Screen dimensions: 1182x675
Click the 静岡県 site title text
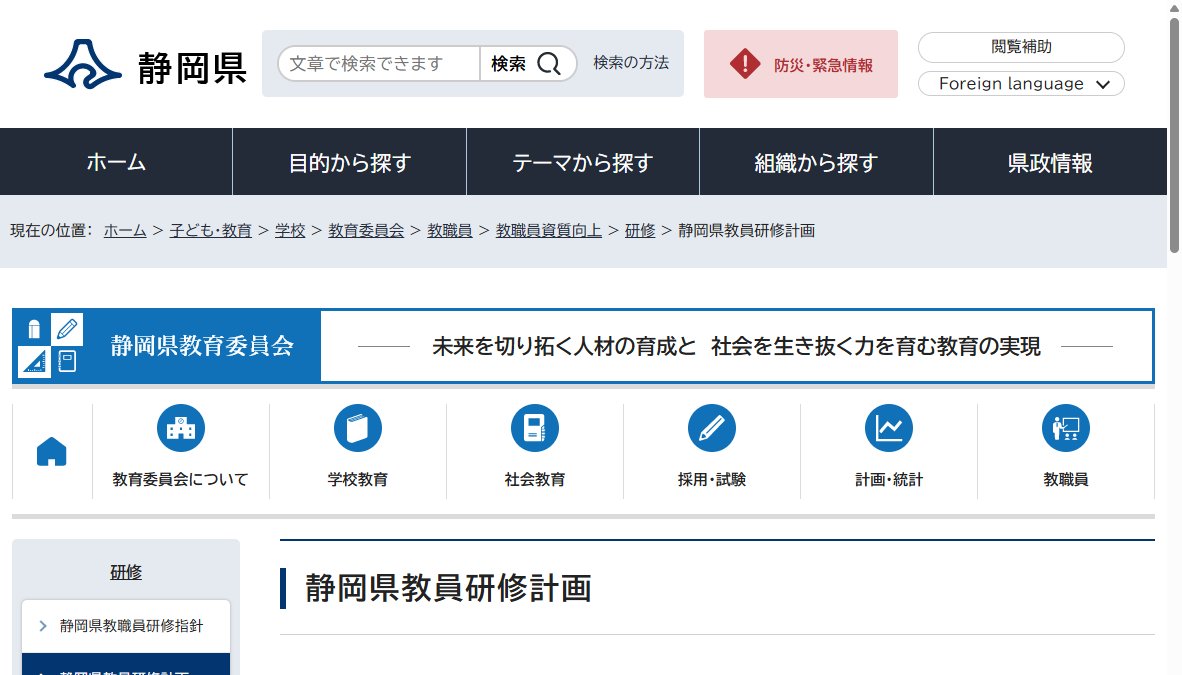coord(192,69)
